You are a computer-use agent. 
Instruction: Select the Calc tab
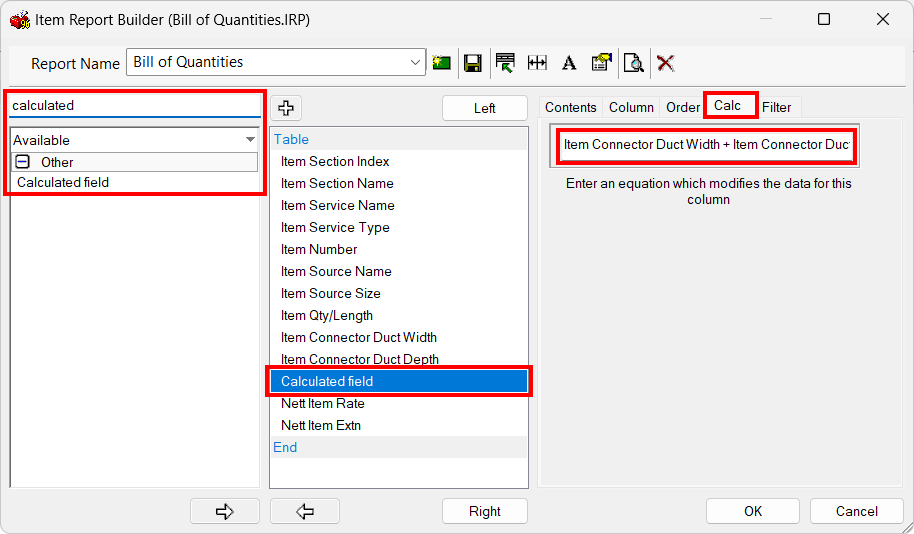click(727, 106)
